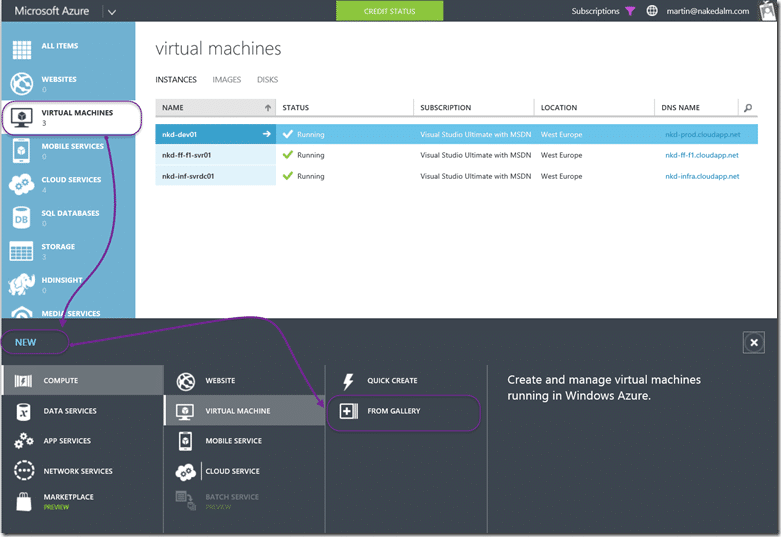This screenshot has height=537, width=781.
Task: Click the Credit Status button
Action: point(390,11)
